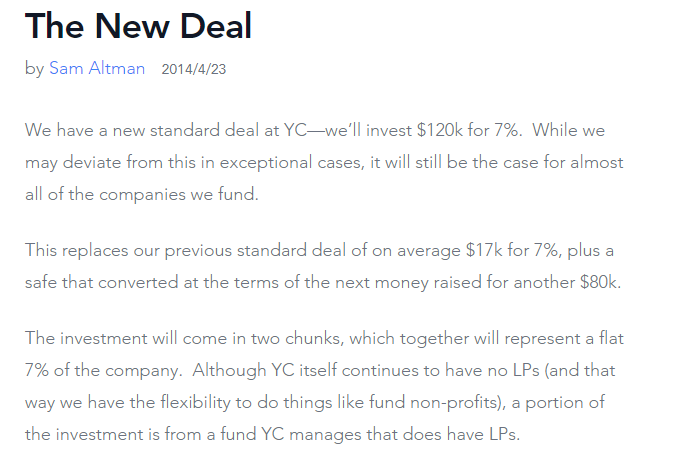
Task: Click the publication date 2014/4/23
Action: [194, 69]
